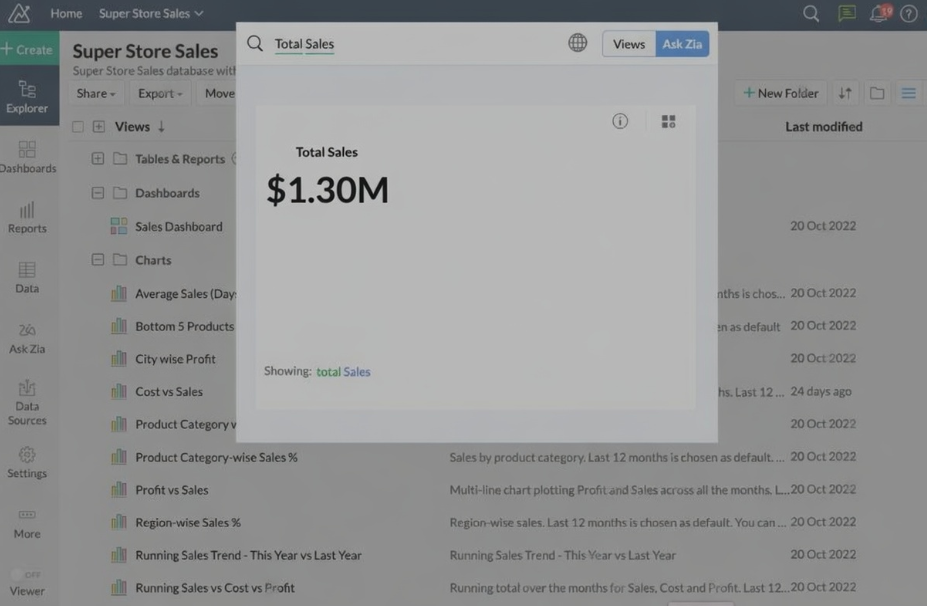Image resolution: width=927 pixels, height=606 pixels.
Task: Open the info icon above Total Sales
Action: [x=620, y=121]
